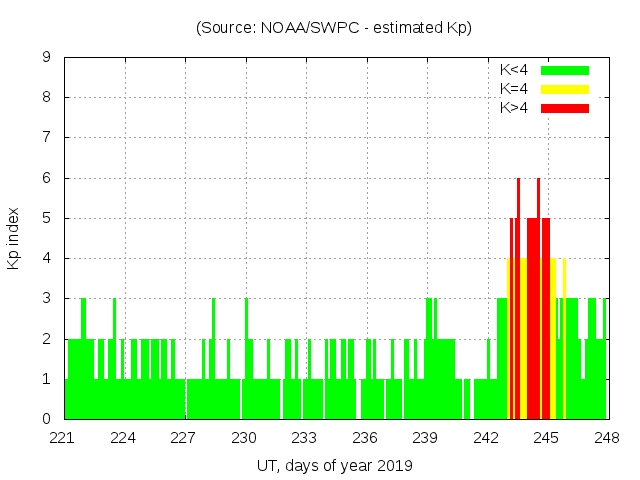Select the 'K>4' legend text label

pyautogui.click(x=514, y=107)
